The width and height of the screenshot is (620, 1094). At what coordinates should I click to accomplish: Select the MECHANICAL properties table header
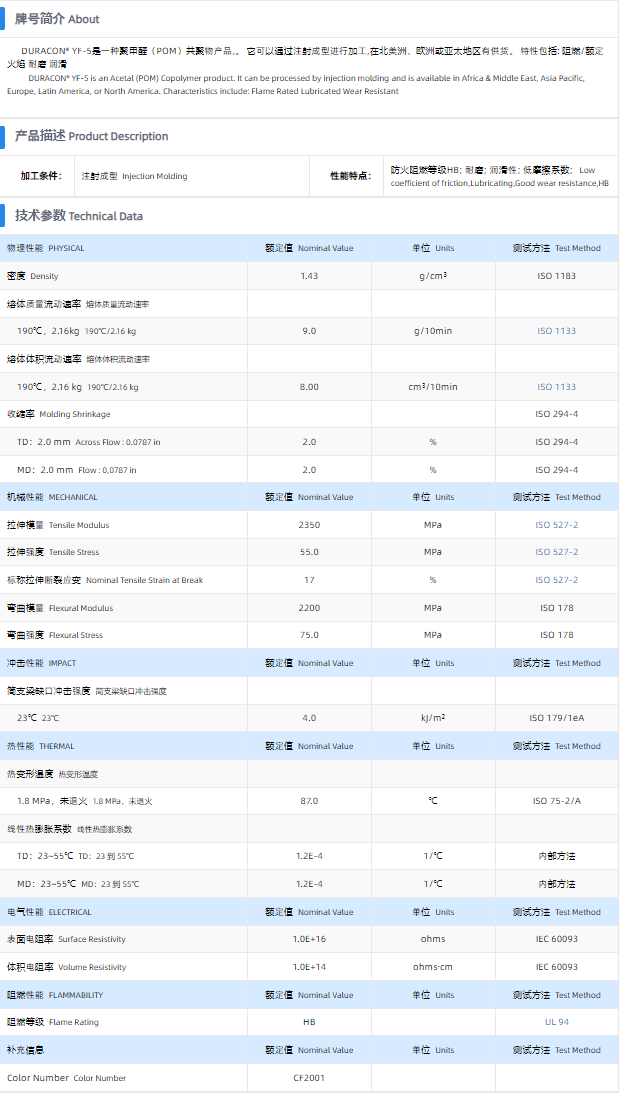52,497
